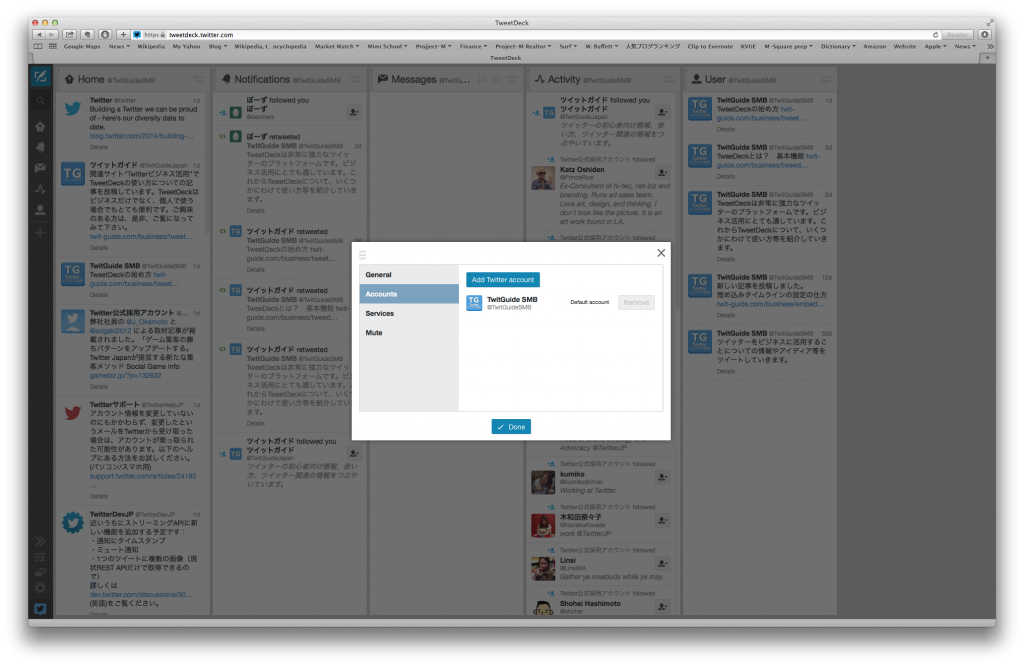Screen dimensions: 1024x666
Task: Open the Amazon bookmark
Action: (x=874, y=46)
